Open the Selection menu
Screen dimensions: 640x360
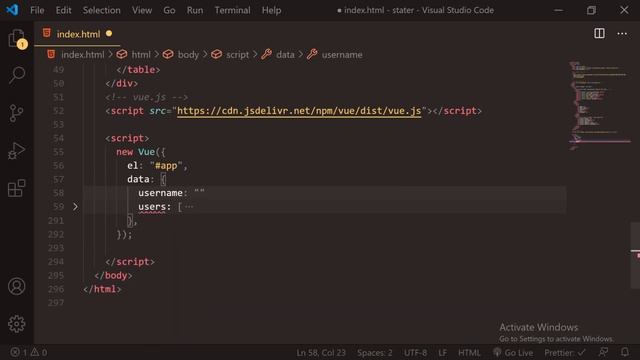point(102,10)
